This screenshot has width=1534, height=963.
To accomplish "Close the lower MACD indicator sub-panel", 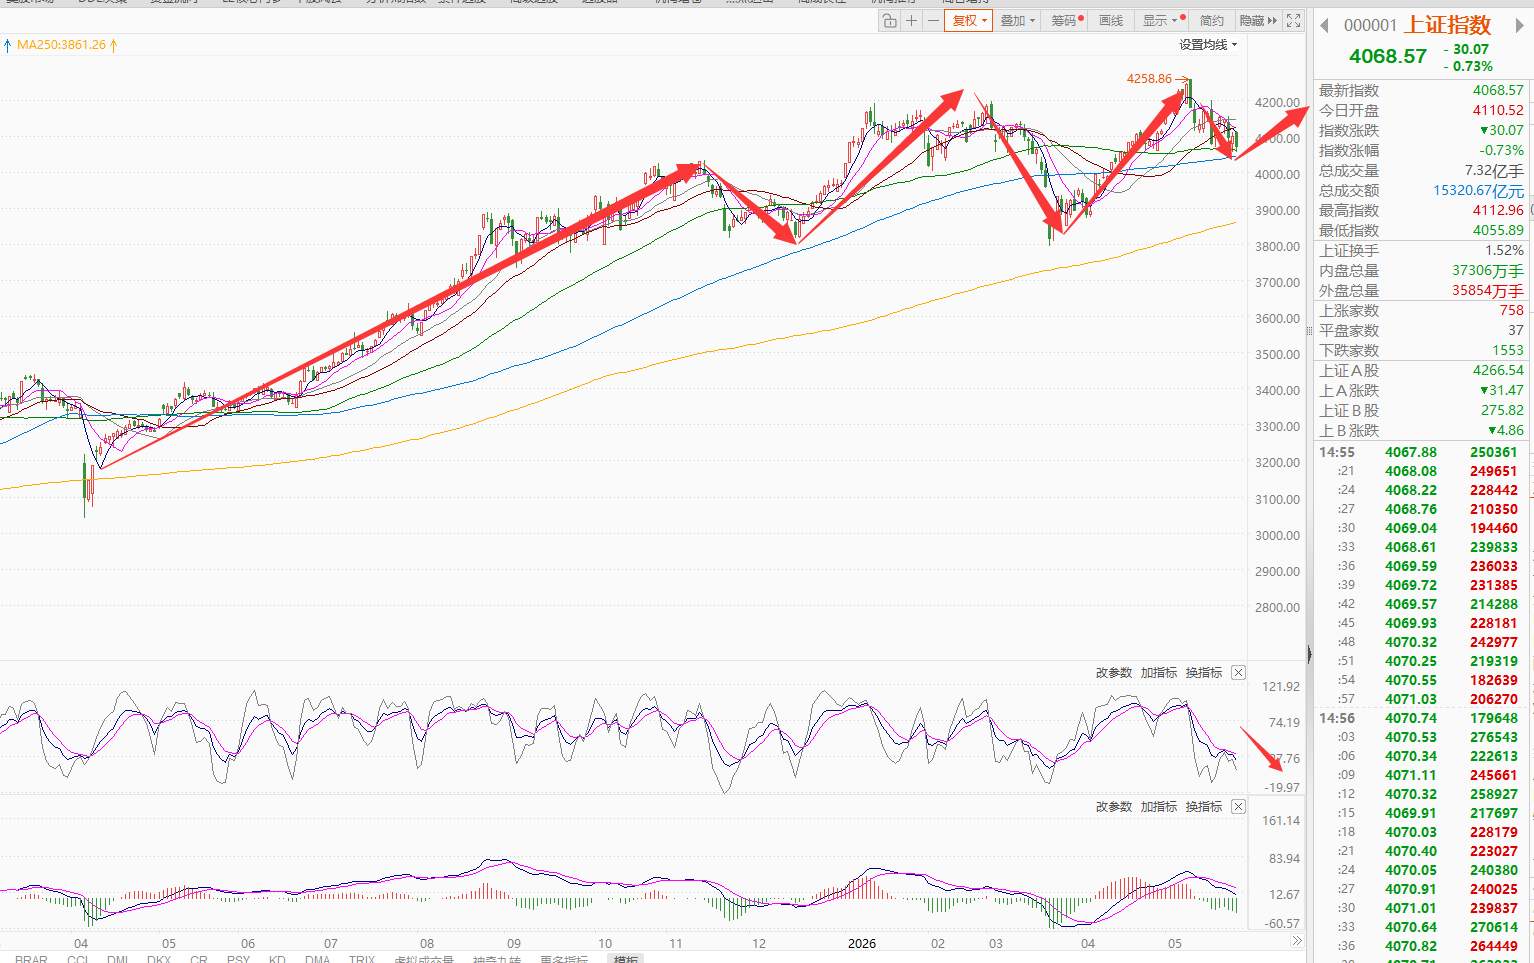I will (1238, 806).
